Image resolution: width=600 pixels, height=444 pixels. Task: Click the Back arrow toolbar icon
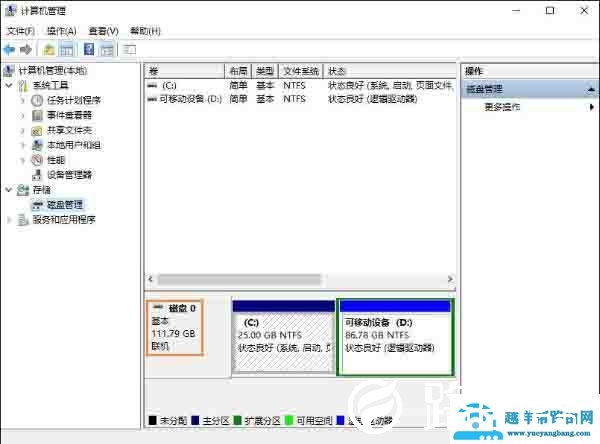(x=9, y=49)
